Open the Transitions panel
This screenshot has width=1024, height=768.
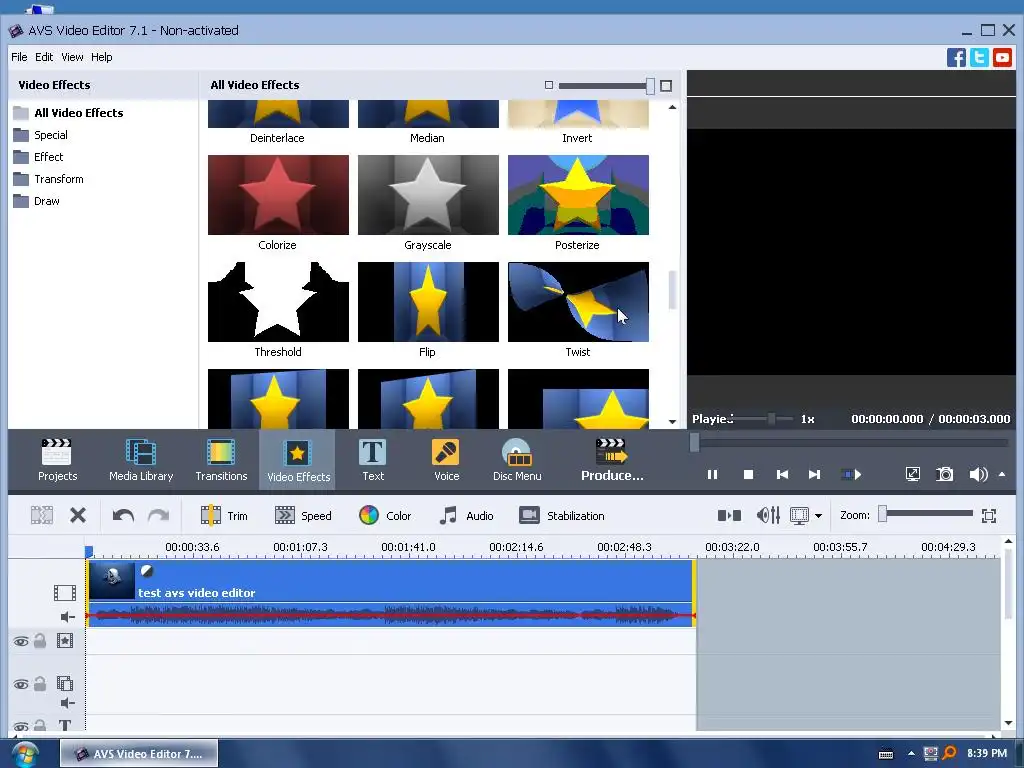[221, 460]
